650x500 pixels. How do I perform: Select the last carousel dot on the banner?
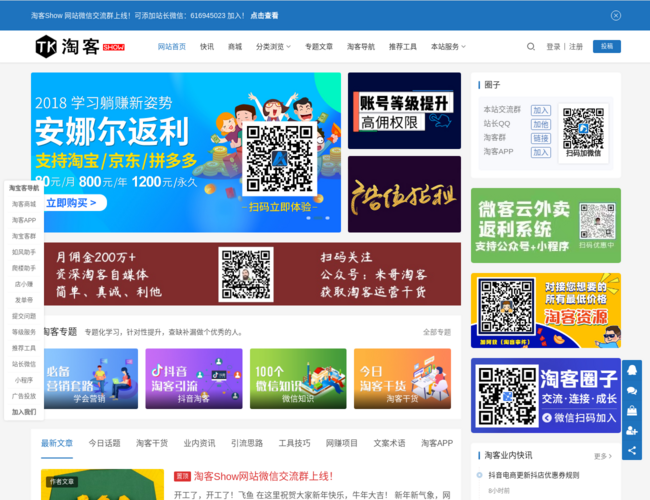[x=327, y=218]
